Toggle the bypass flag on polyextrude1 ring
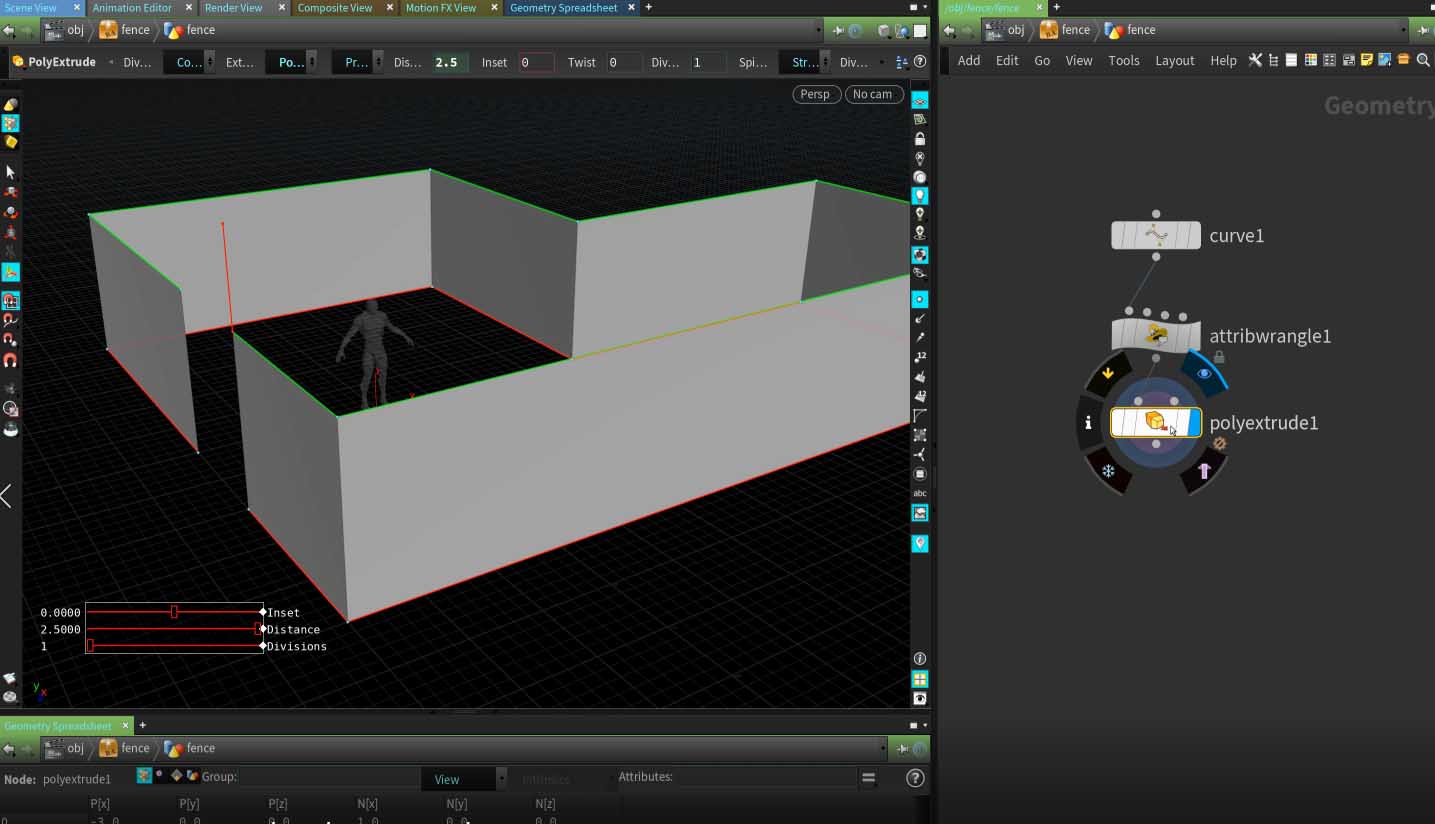The width and height of the screenshot is (1435, 824). tap(1108, 373)
